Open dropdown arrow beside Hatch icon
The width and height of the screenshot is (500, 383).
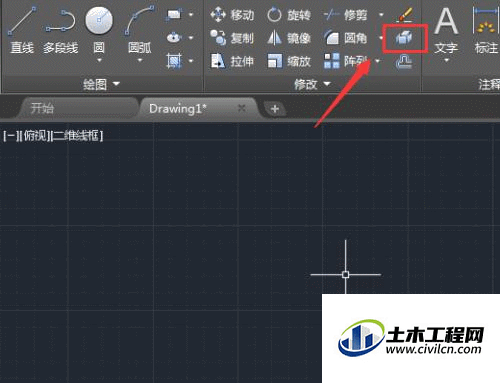[191, 61]
